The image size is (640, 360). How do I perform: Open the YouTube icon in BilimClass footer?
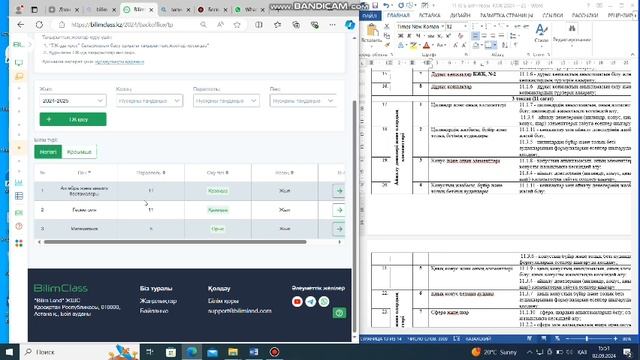coord(297,302)
